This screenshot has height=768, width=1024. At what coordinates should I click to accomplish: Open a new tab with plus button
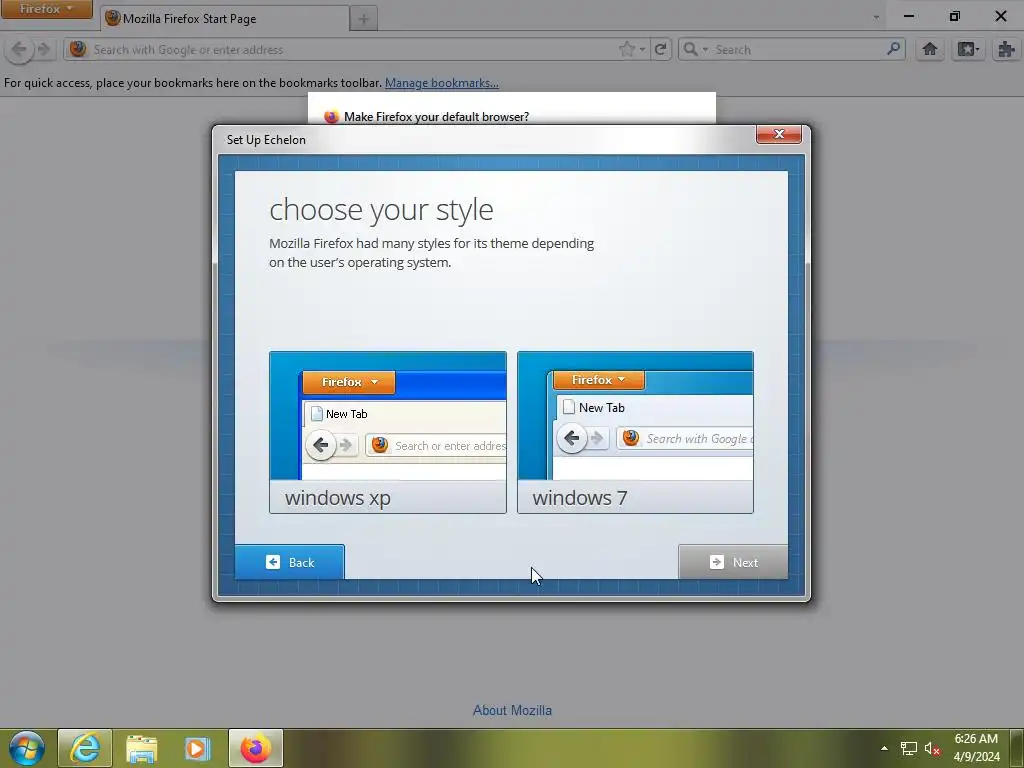tap(364, 19)
